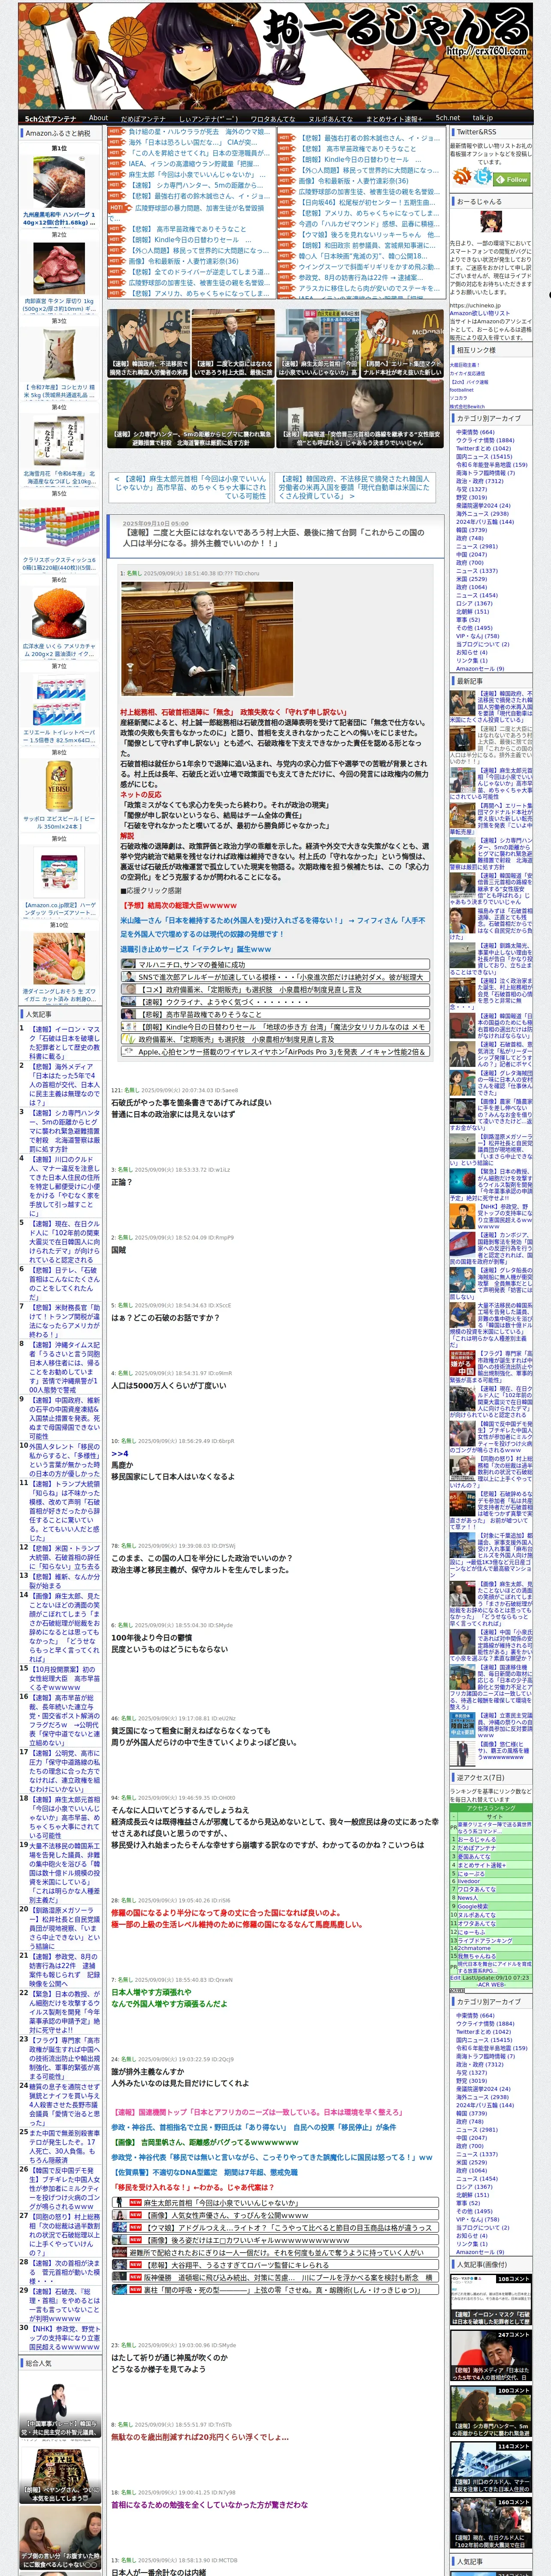Open the 5ch.net nav link
Screen dimensions: 551x2576
447,118
